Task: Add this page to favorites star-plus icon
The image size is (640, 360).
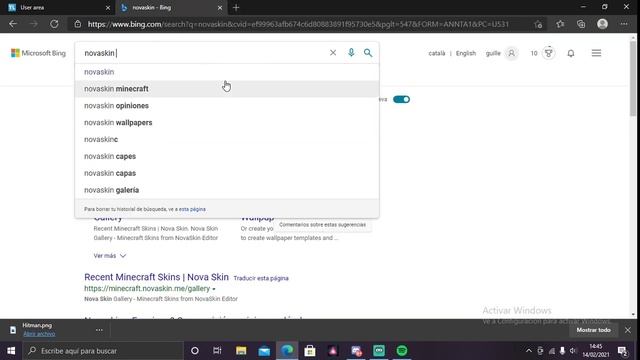Action: (538, 24)
